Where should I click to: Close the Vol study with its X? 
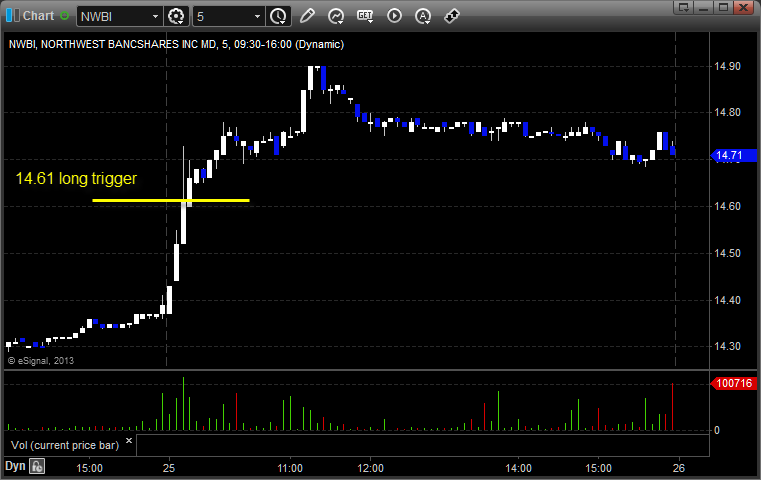(129, 441)
